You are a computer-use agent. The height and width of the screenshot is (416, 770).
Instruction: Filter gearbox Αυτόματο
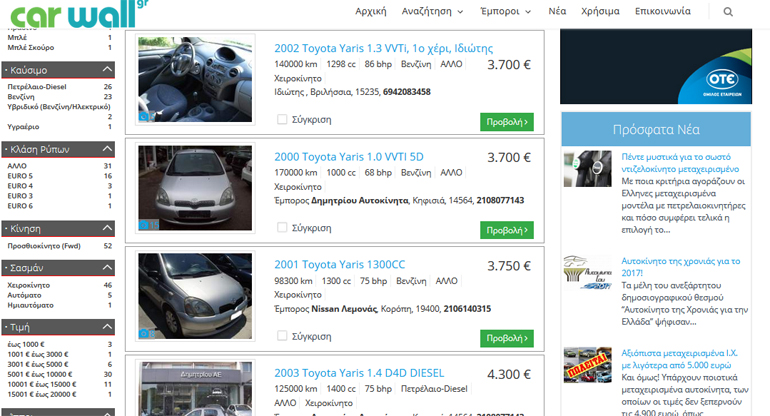coord(24,295)
